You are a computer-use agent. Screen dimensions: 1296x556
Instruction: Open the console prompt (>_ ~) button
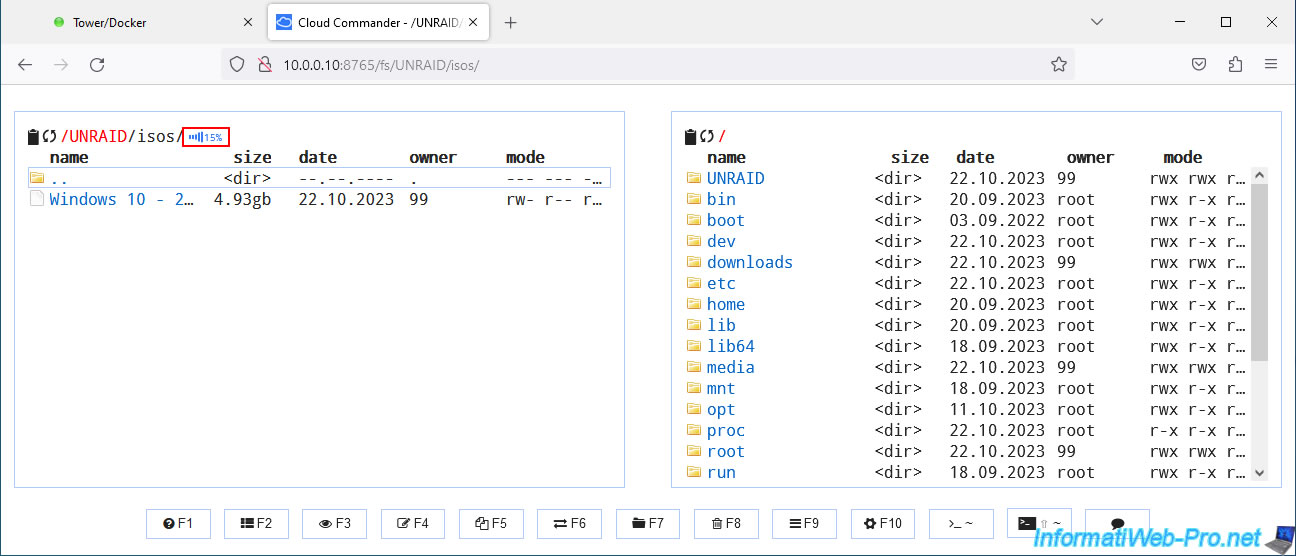[960, 523]
